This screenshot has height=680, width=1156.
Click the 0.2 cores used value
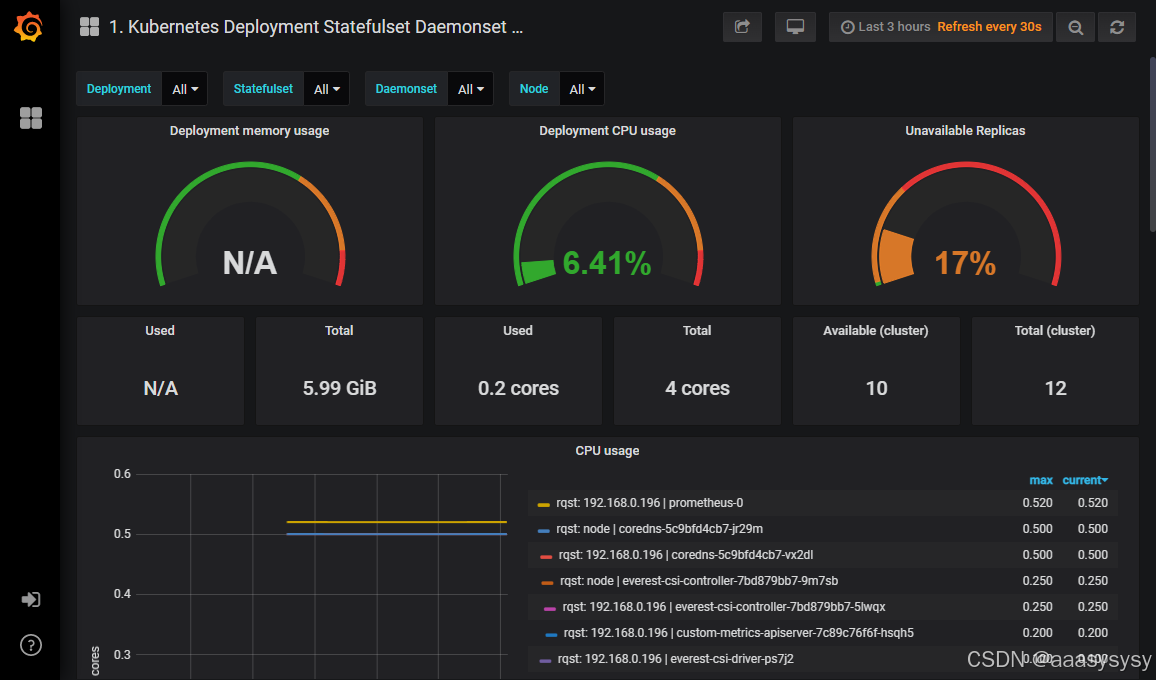click(x=518, y=388)
